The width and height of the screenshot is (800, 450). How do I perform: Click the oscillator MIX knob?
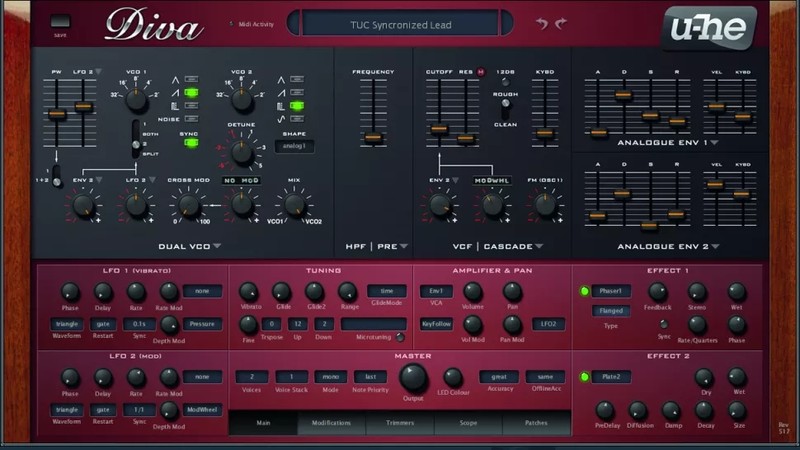(294, 205)
